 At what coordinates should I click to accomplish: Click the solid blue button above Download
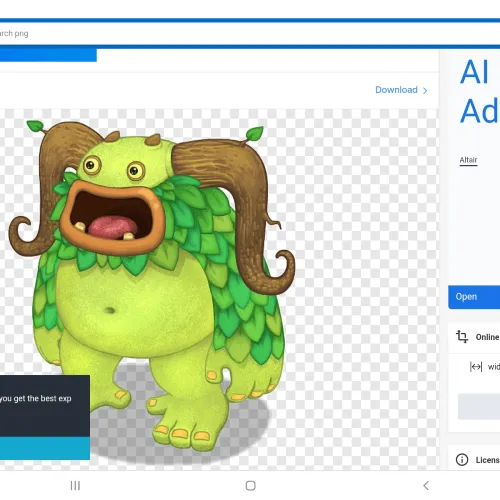pos(48,55)
